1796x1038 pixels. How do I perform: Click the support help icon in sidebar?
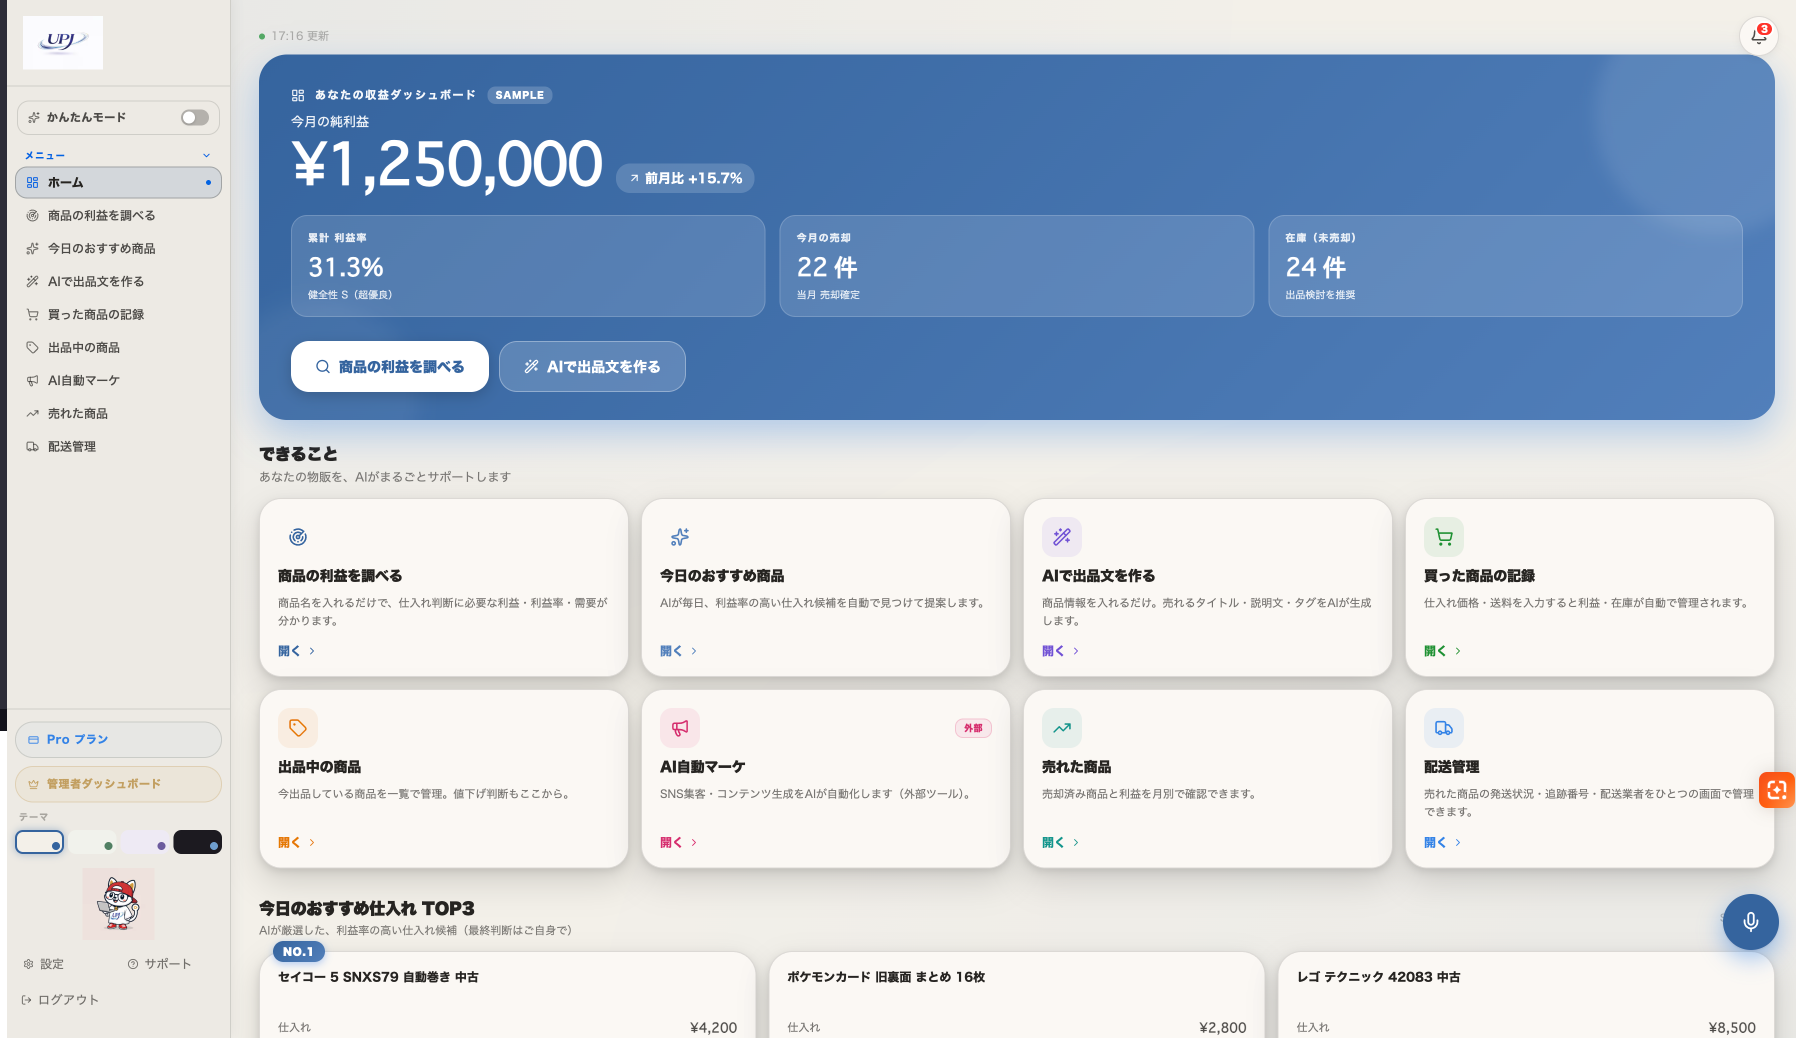pyautogui.click(x=133, y=964)
